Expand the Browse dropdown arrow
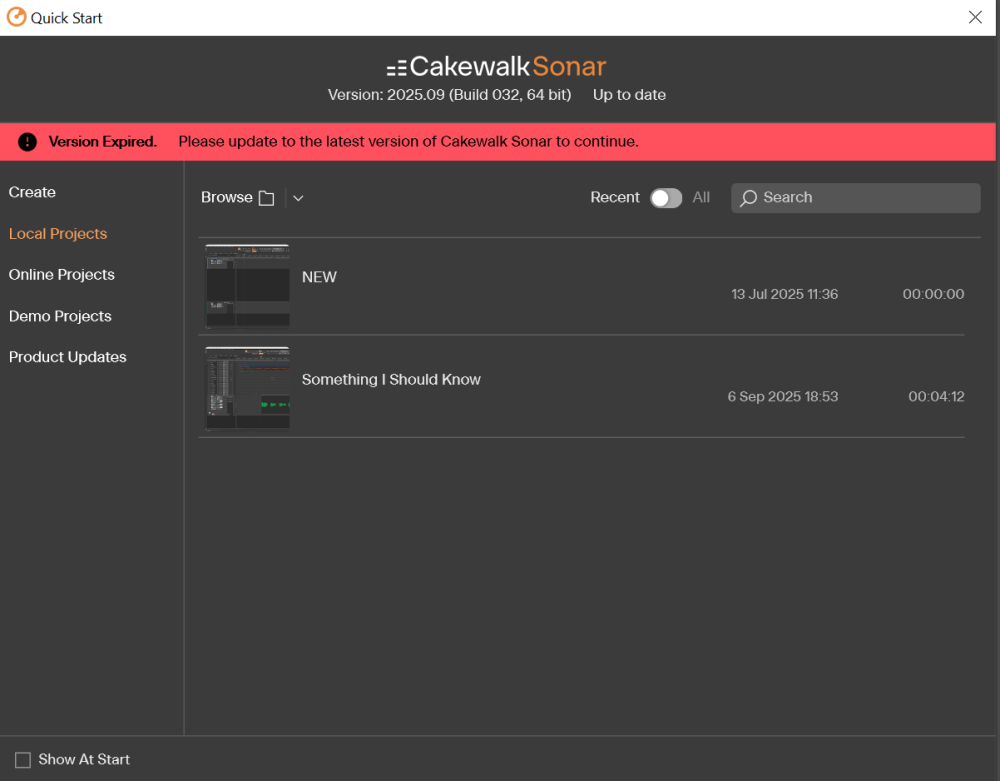 pos(298,198)
